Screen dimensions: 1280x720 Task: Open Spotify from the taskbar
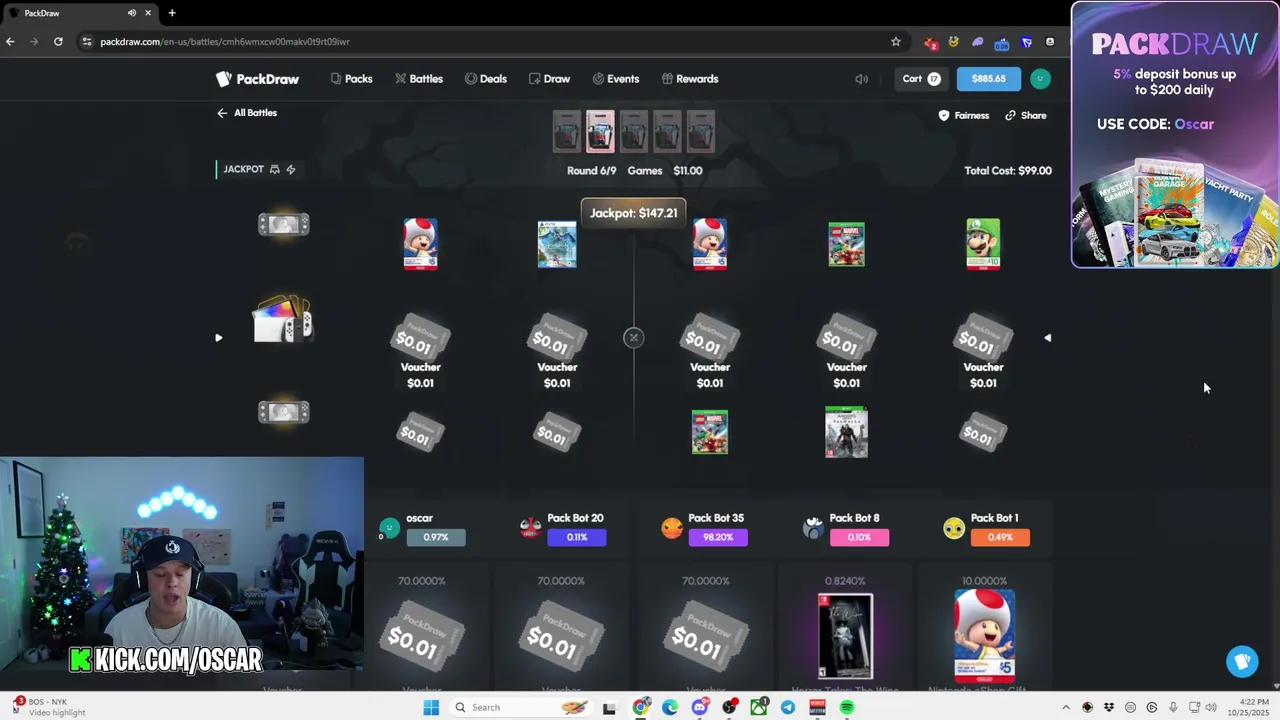click(847, 707)
